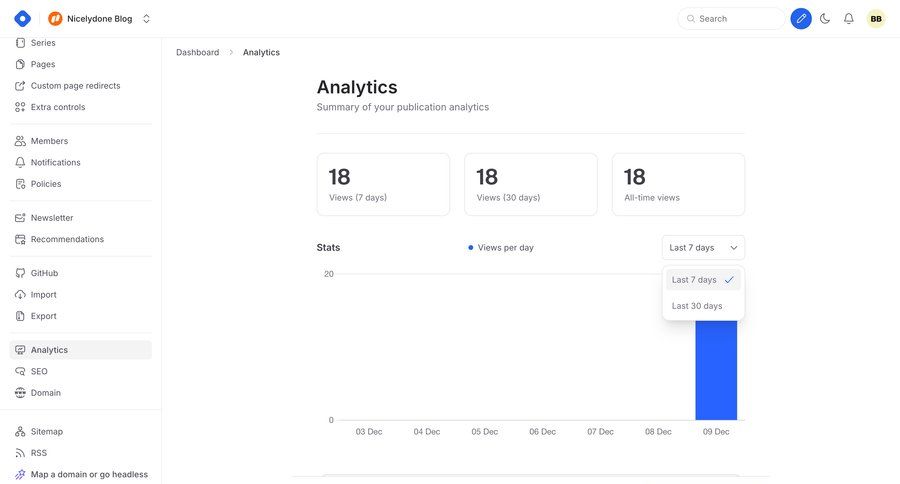900x484 pixels.
Task: Open the notifications bell in header
Action: pos(848,18)
